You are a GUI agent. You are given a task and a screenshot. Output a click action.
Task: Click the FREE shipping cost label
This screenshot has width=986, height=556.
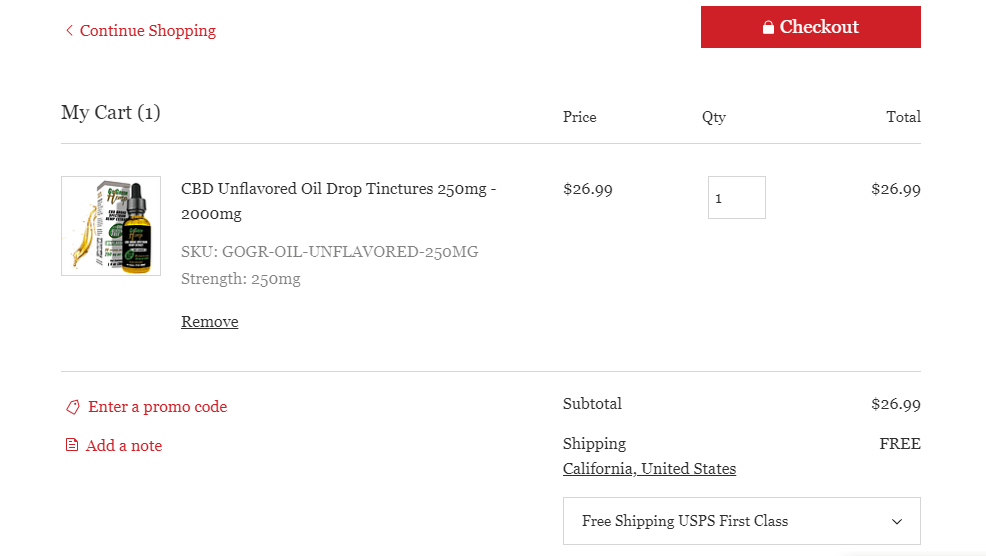[900, 443]
